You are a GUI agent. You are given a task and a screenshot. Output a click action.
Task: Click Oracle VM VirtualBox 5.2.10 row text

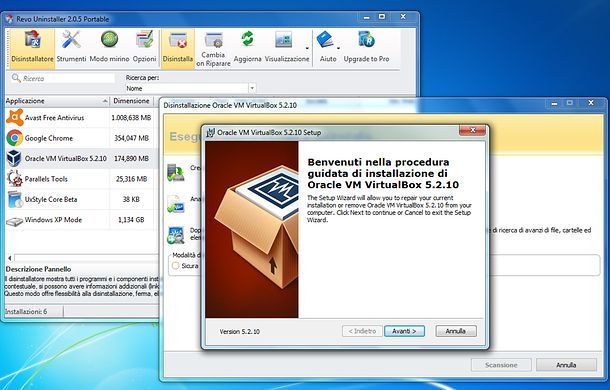click(x=65, y=158)
